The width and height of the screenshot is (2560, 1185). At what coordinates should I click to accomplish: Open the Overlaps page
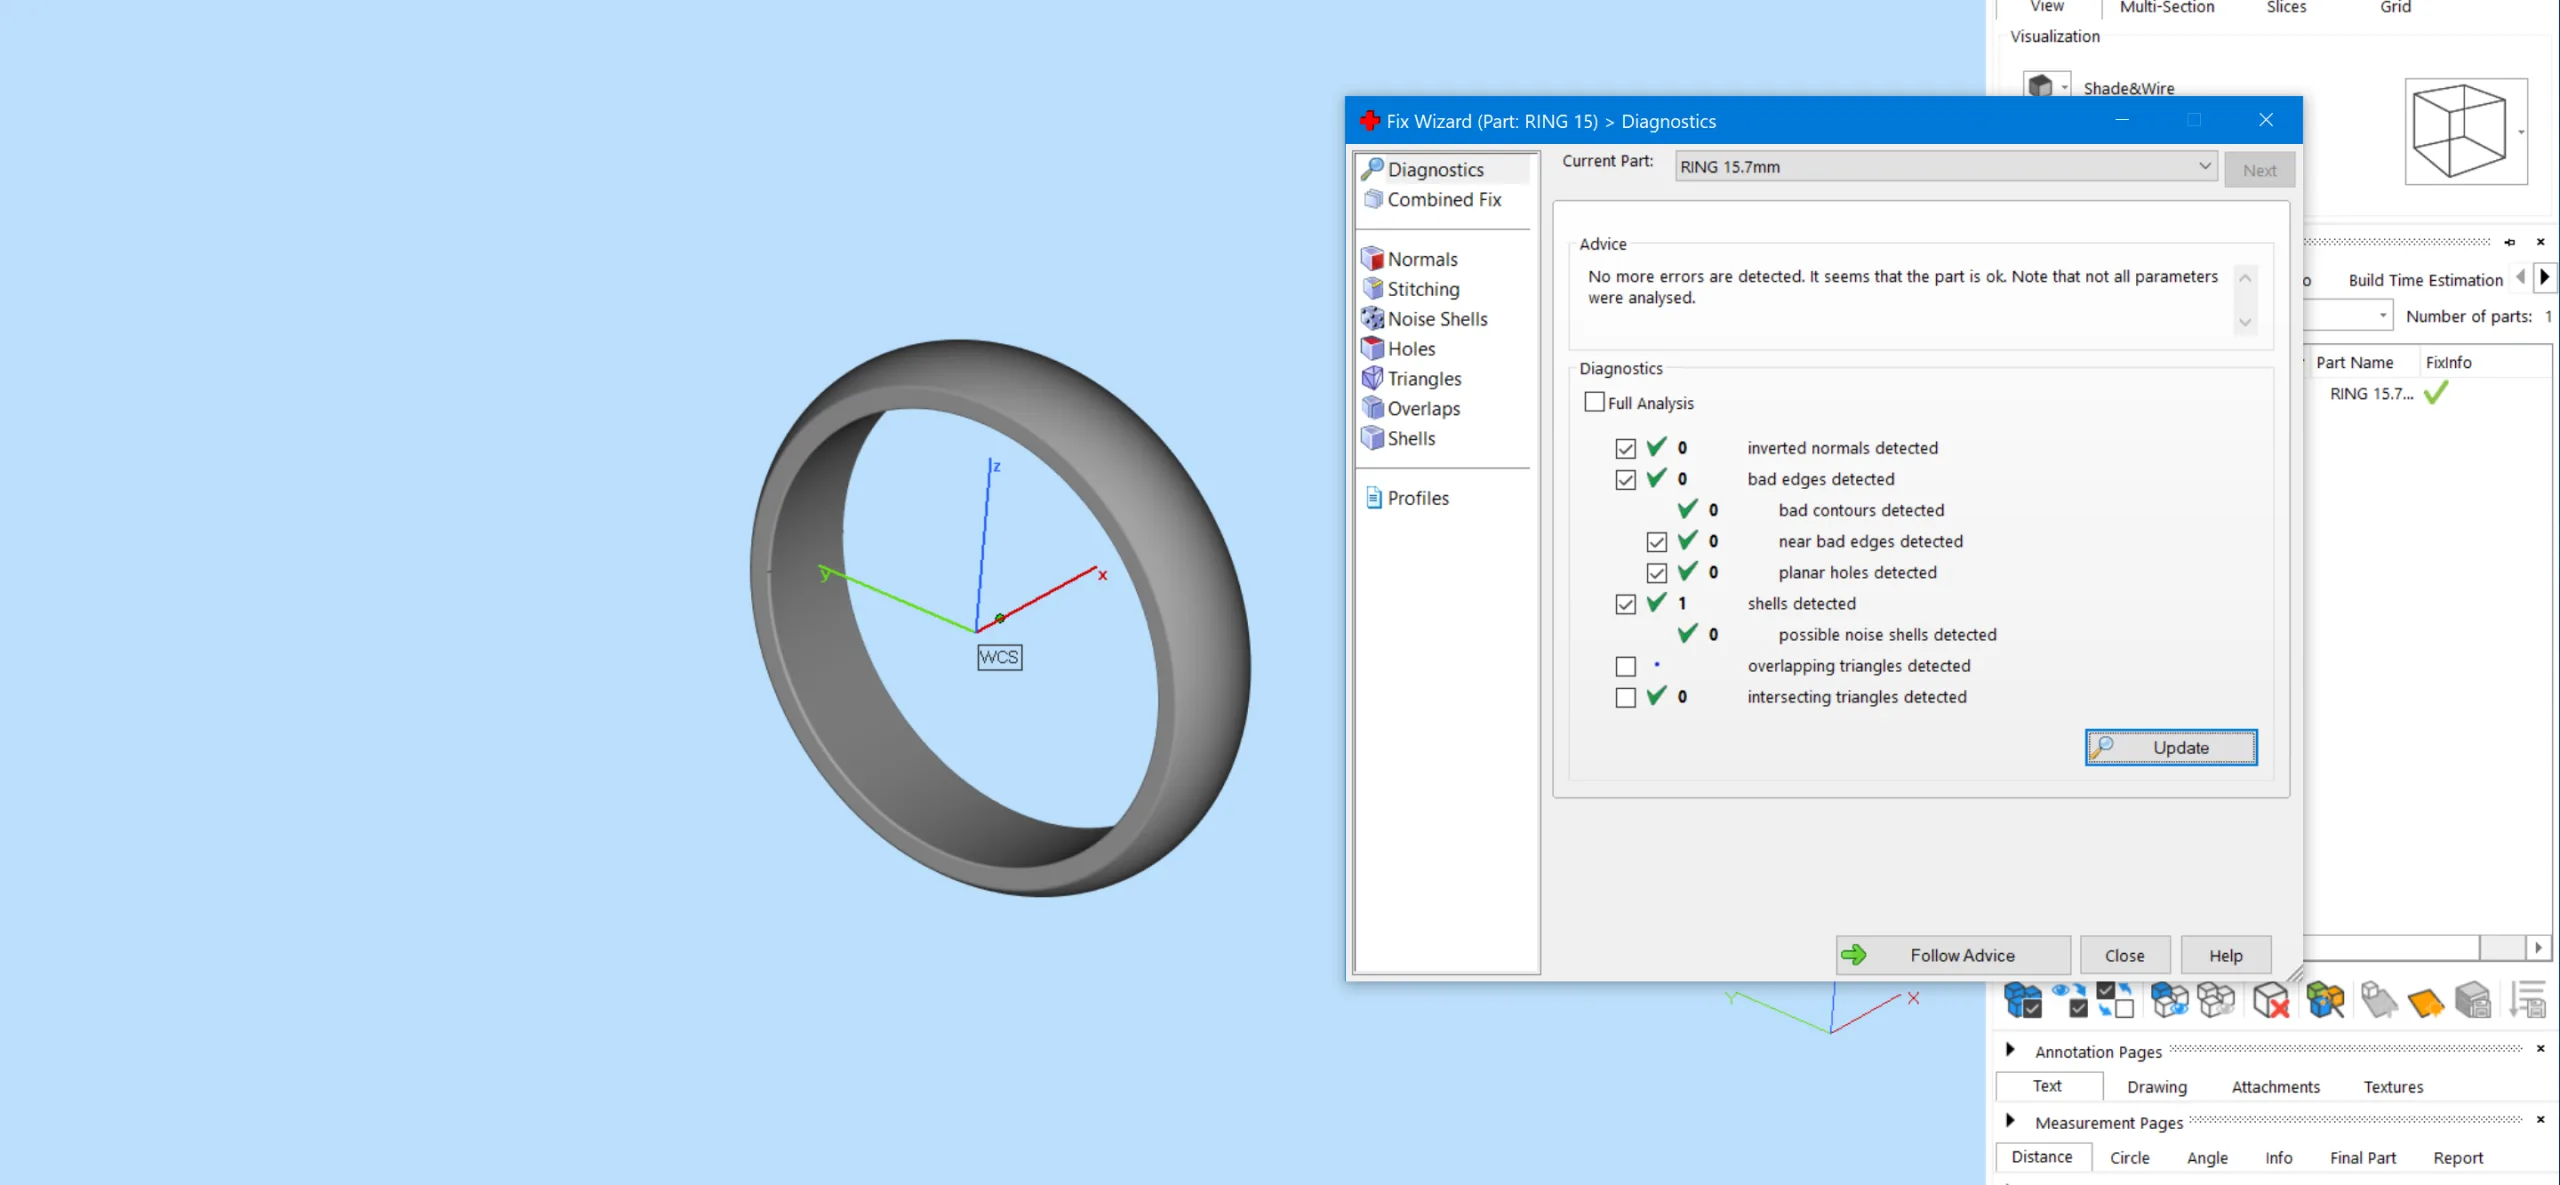tap(1423, 409)
